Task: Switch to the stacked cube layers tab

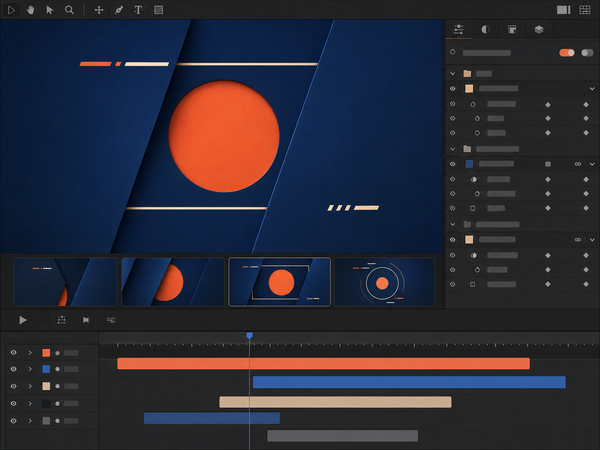Action: pos(539,29)
